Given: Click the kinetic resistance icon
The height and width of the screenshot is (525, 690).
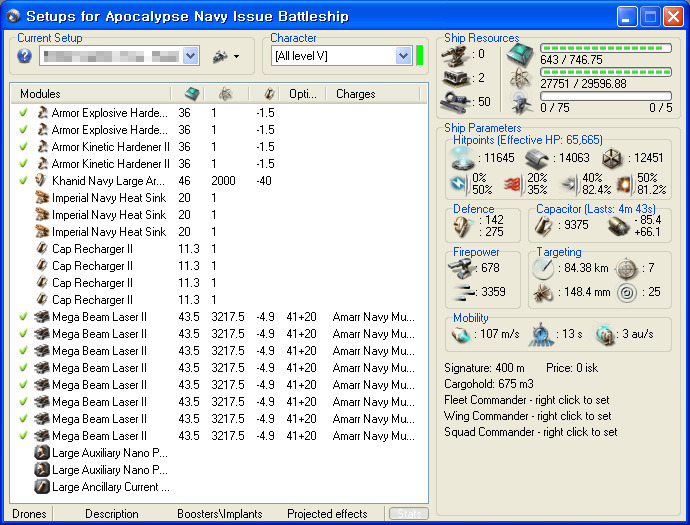Looking at the screenshot, I should (570, 184).
